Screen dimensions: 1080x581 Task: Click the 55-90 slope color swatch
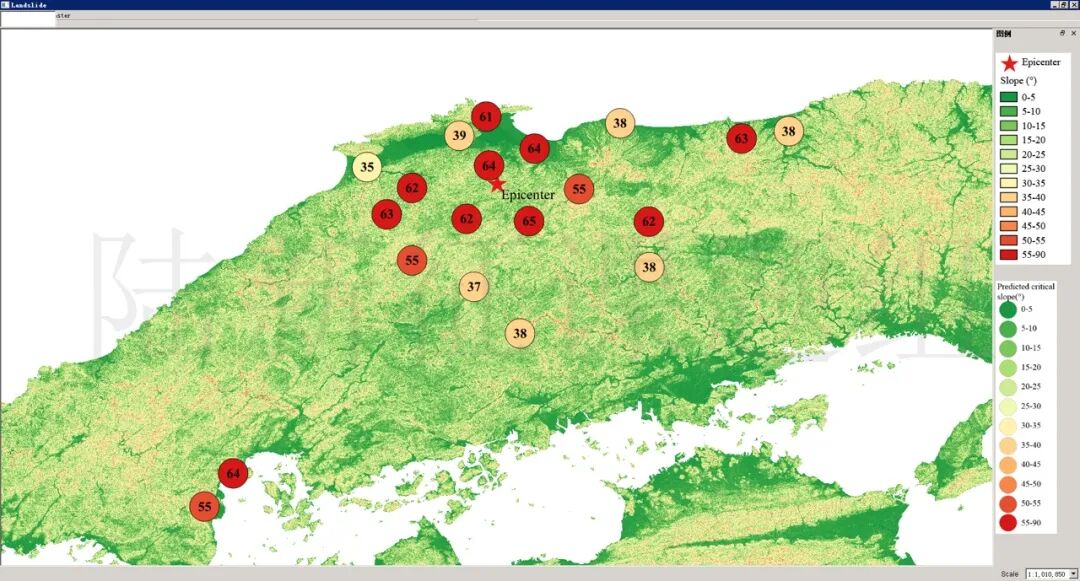click(x=1009, y=254)
